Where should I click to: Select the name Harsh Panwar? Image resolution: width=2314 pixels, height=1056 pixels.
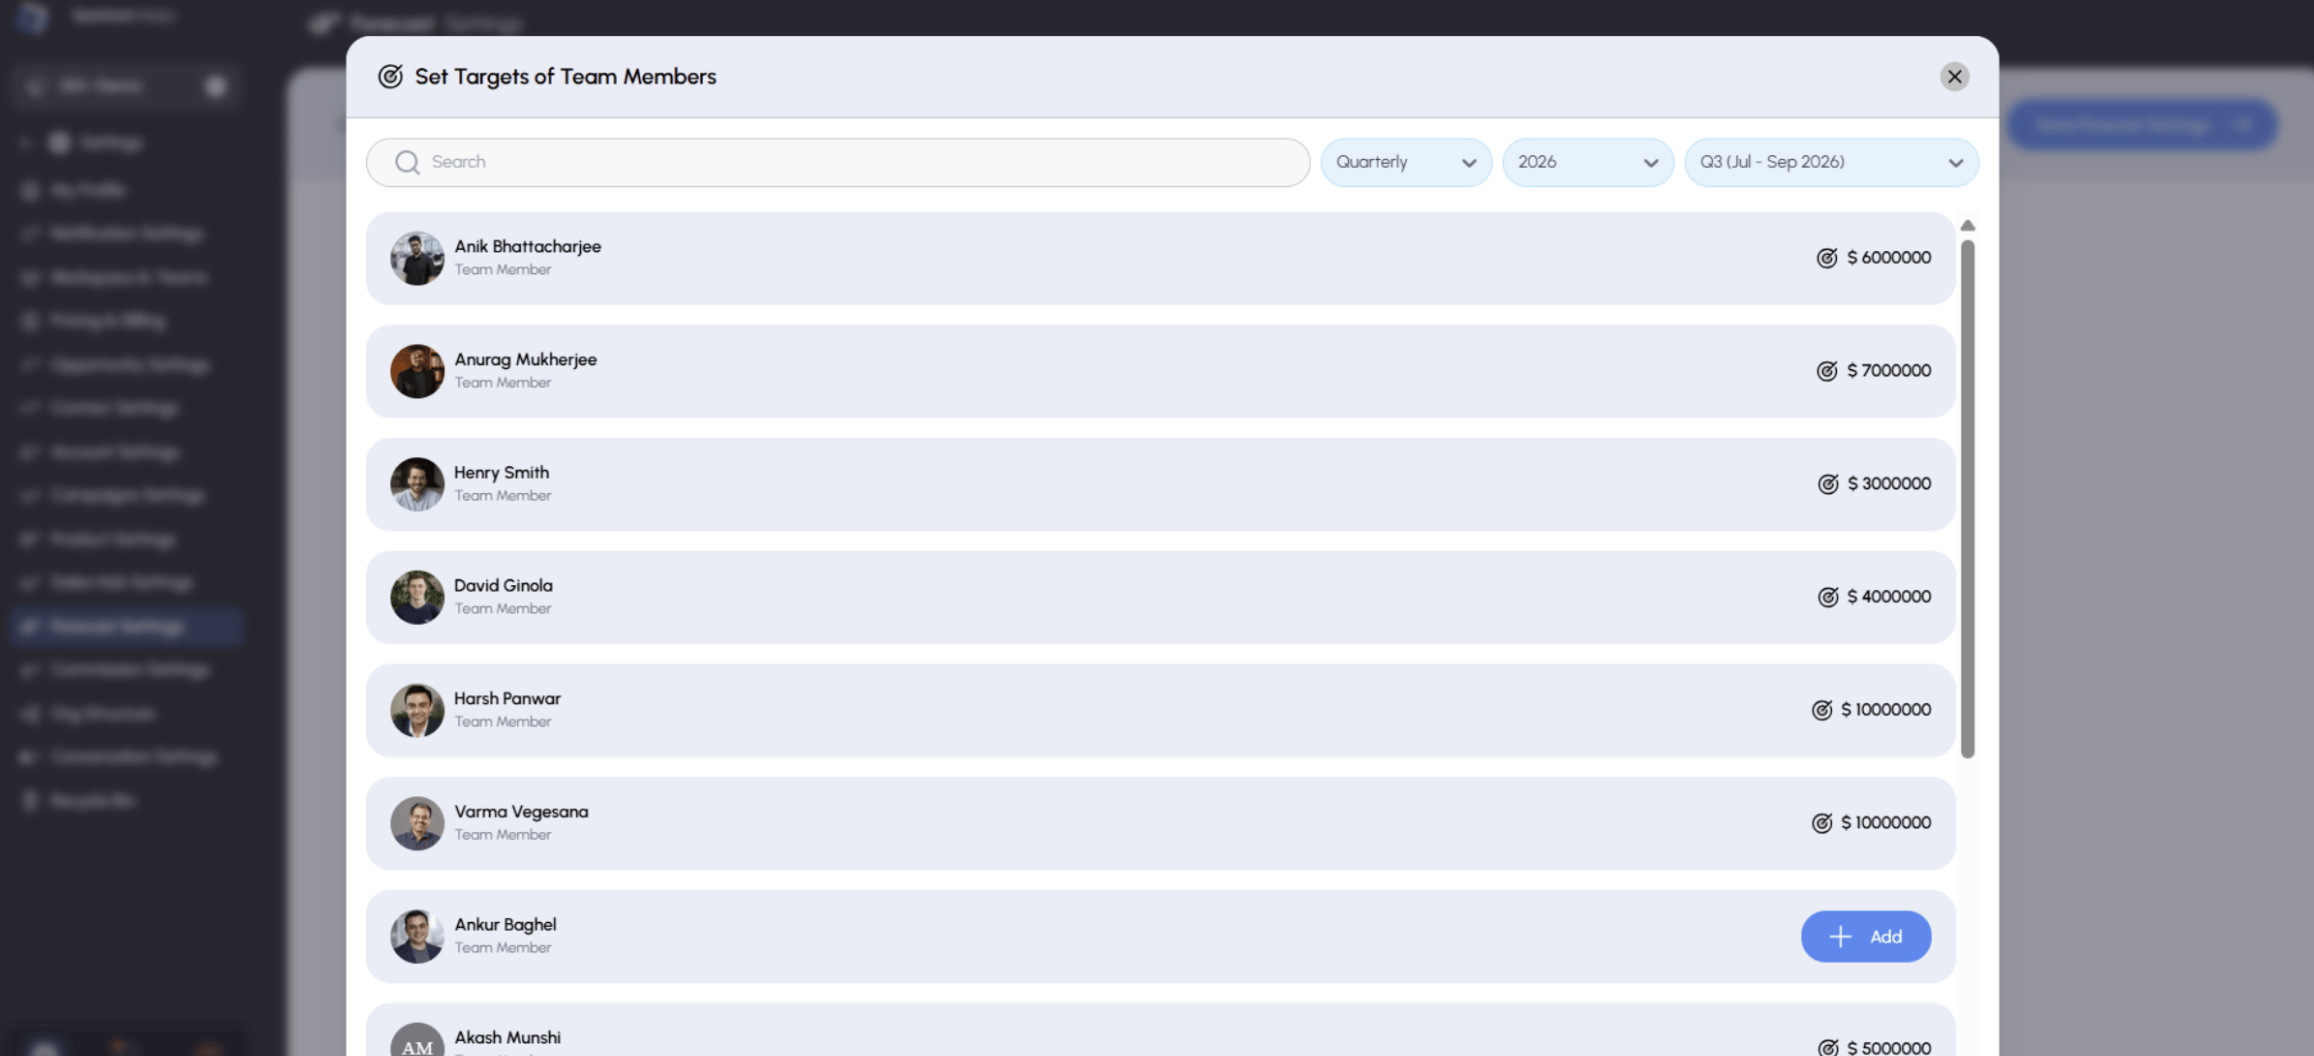[x=507, y=699]
